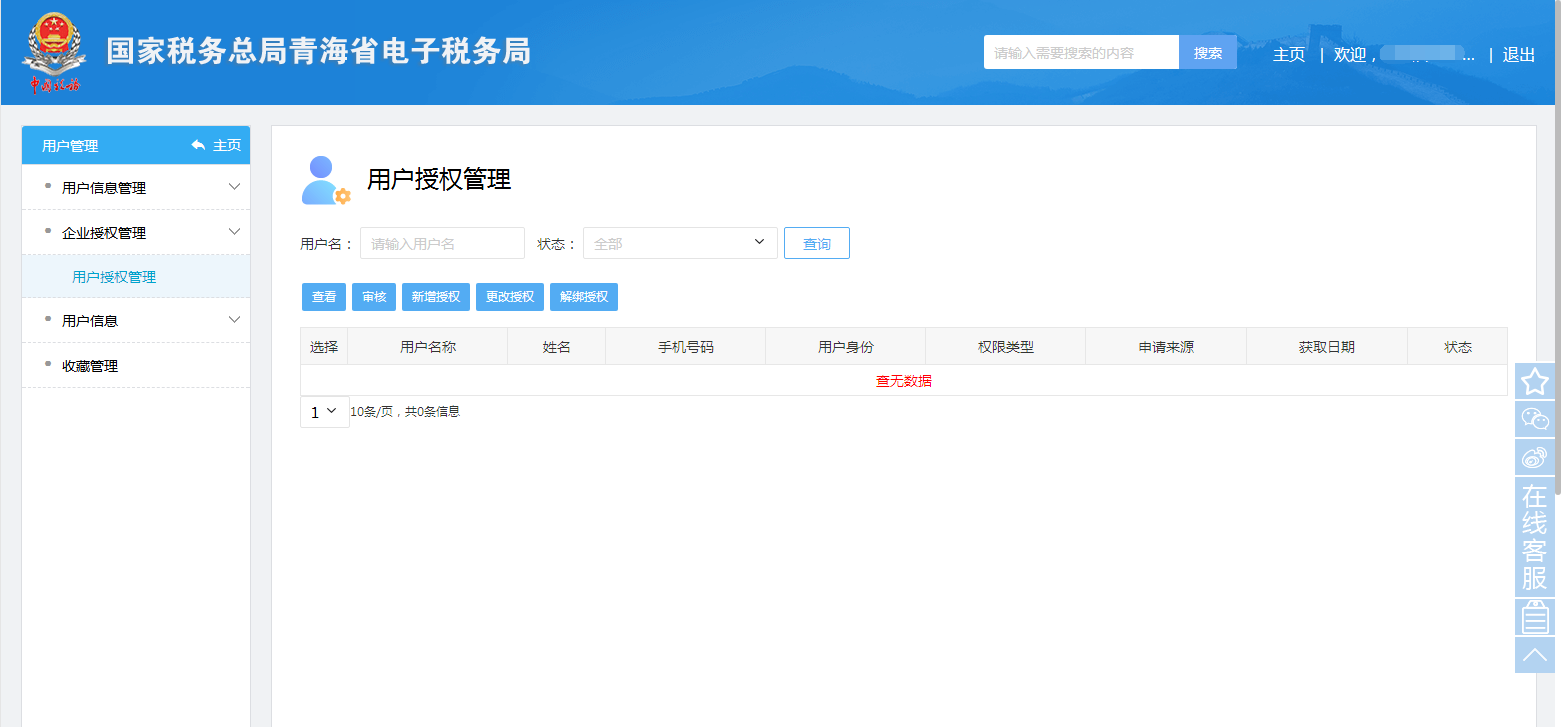Open the page number dropdown
The image size is (1561, 727).
325,412
